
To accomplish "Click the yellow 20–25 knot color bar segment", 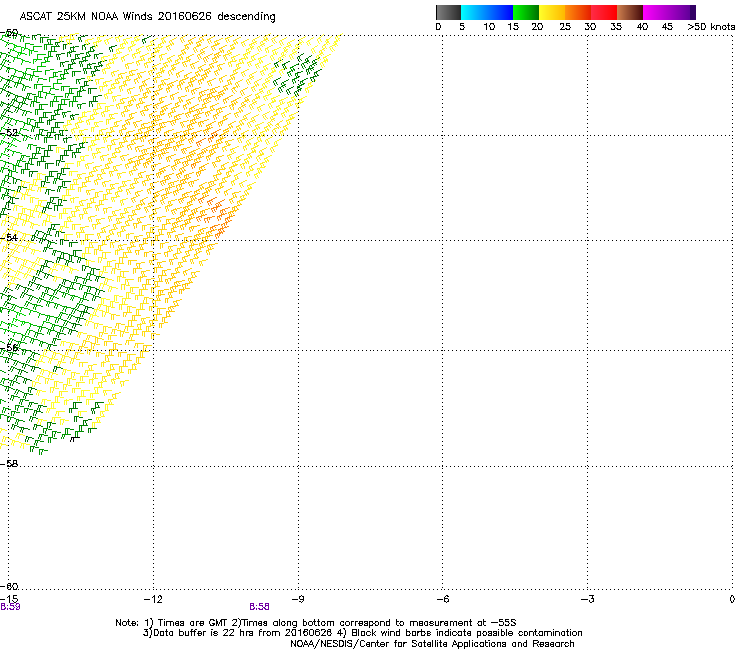I will pos(552,12).
